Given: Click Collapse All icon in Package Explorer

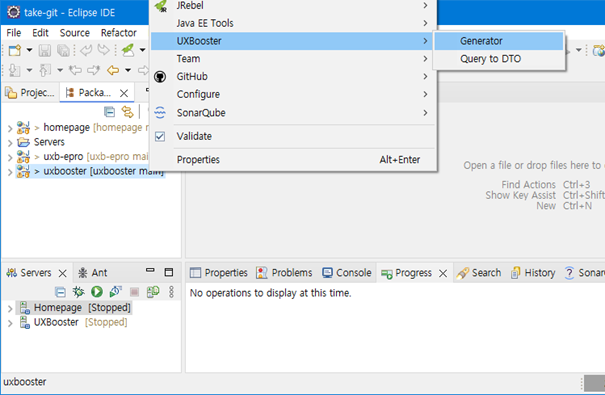Looking at the screenshot, I should pos(110,112).
